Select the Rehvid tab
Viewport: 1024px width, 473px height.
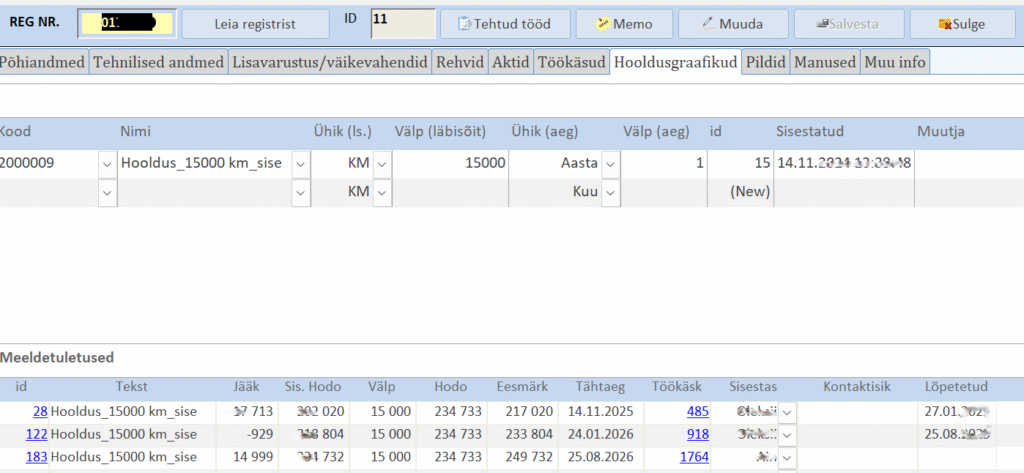[x=459, y=62]
